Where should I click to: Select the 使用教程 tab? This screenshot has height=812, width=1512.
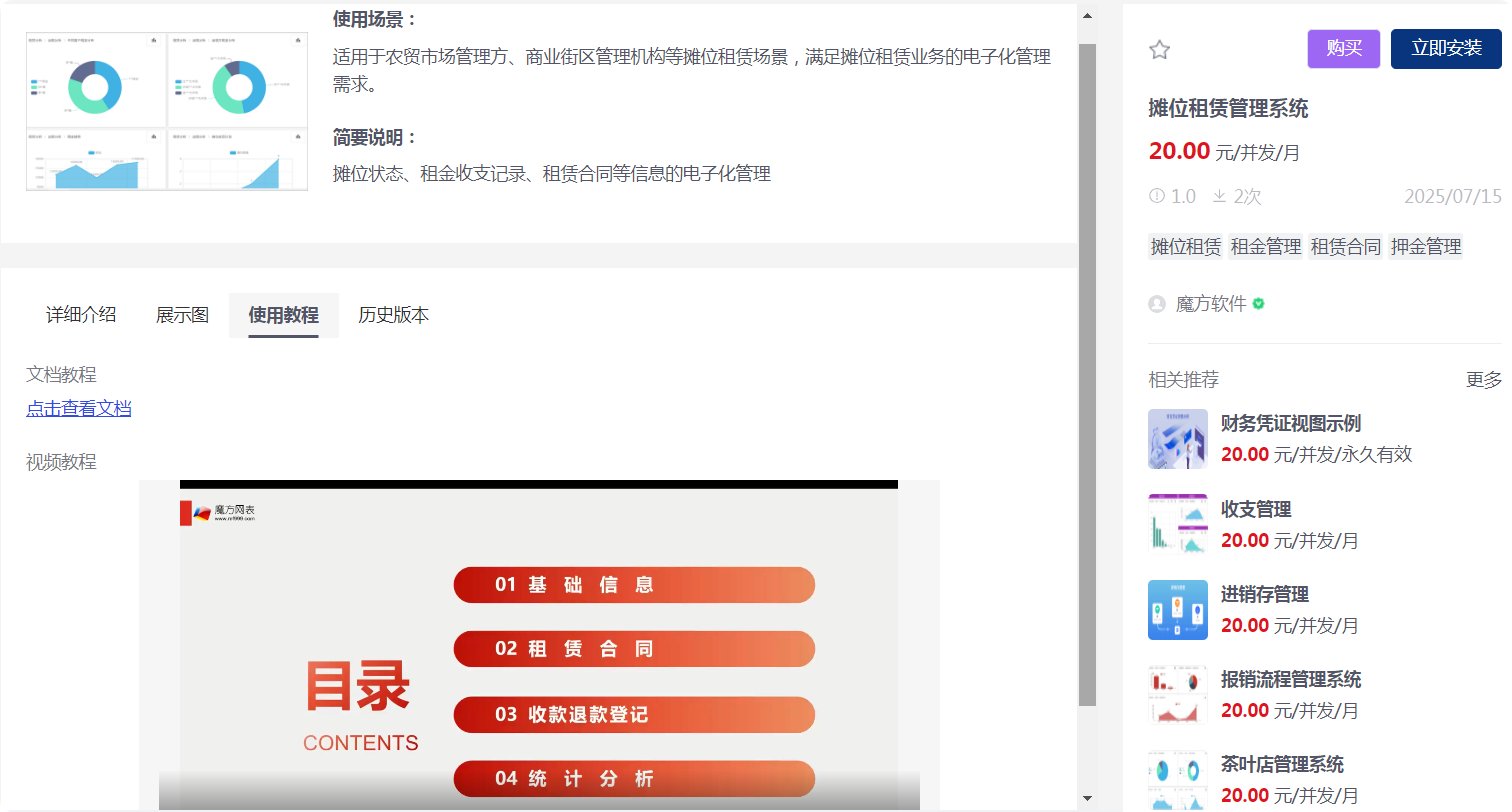(x=284, y=315)
